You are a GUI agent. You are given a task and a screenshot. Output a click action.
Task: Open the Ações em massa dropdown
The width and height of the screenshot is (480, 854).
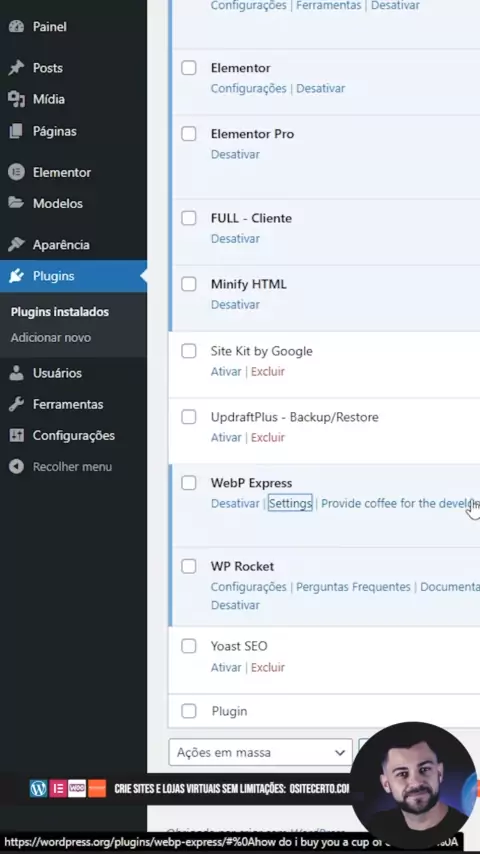point(260,753)
